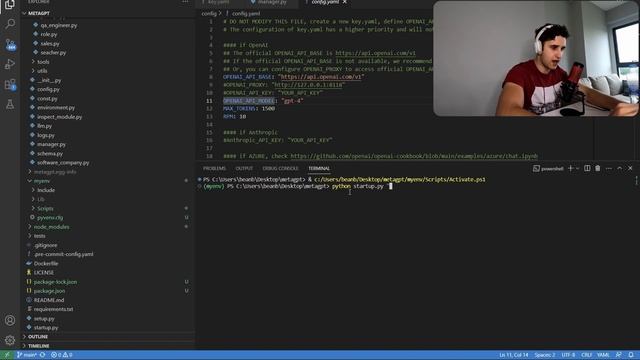Change indentation via Spaces: 2
This screenshot has width=640, height=360.
pyautogui.click(x=545, y=355)
